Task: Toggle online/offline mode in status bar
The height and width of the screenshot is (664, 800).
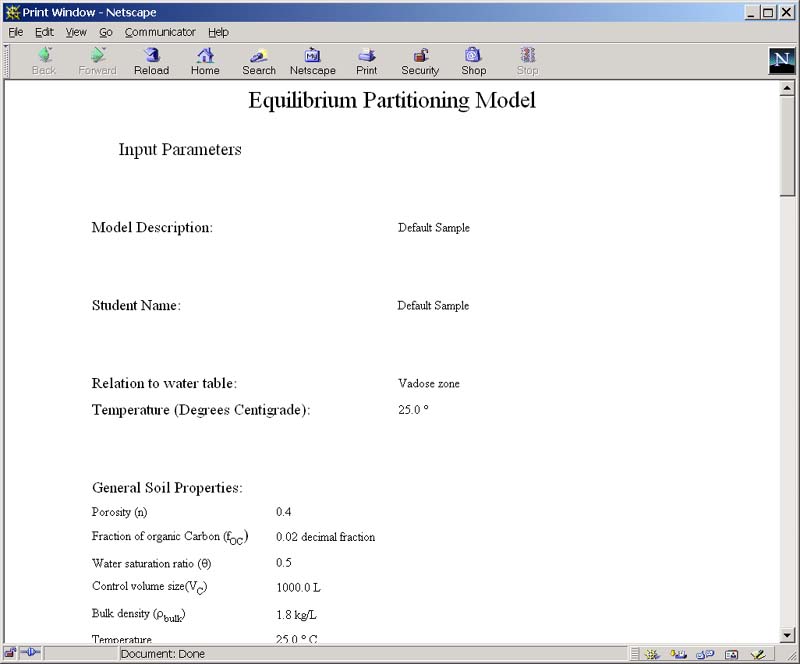Action: 30,653
